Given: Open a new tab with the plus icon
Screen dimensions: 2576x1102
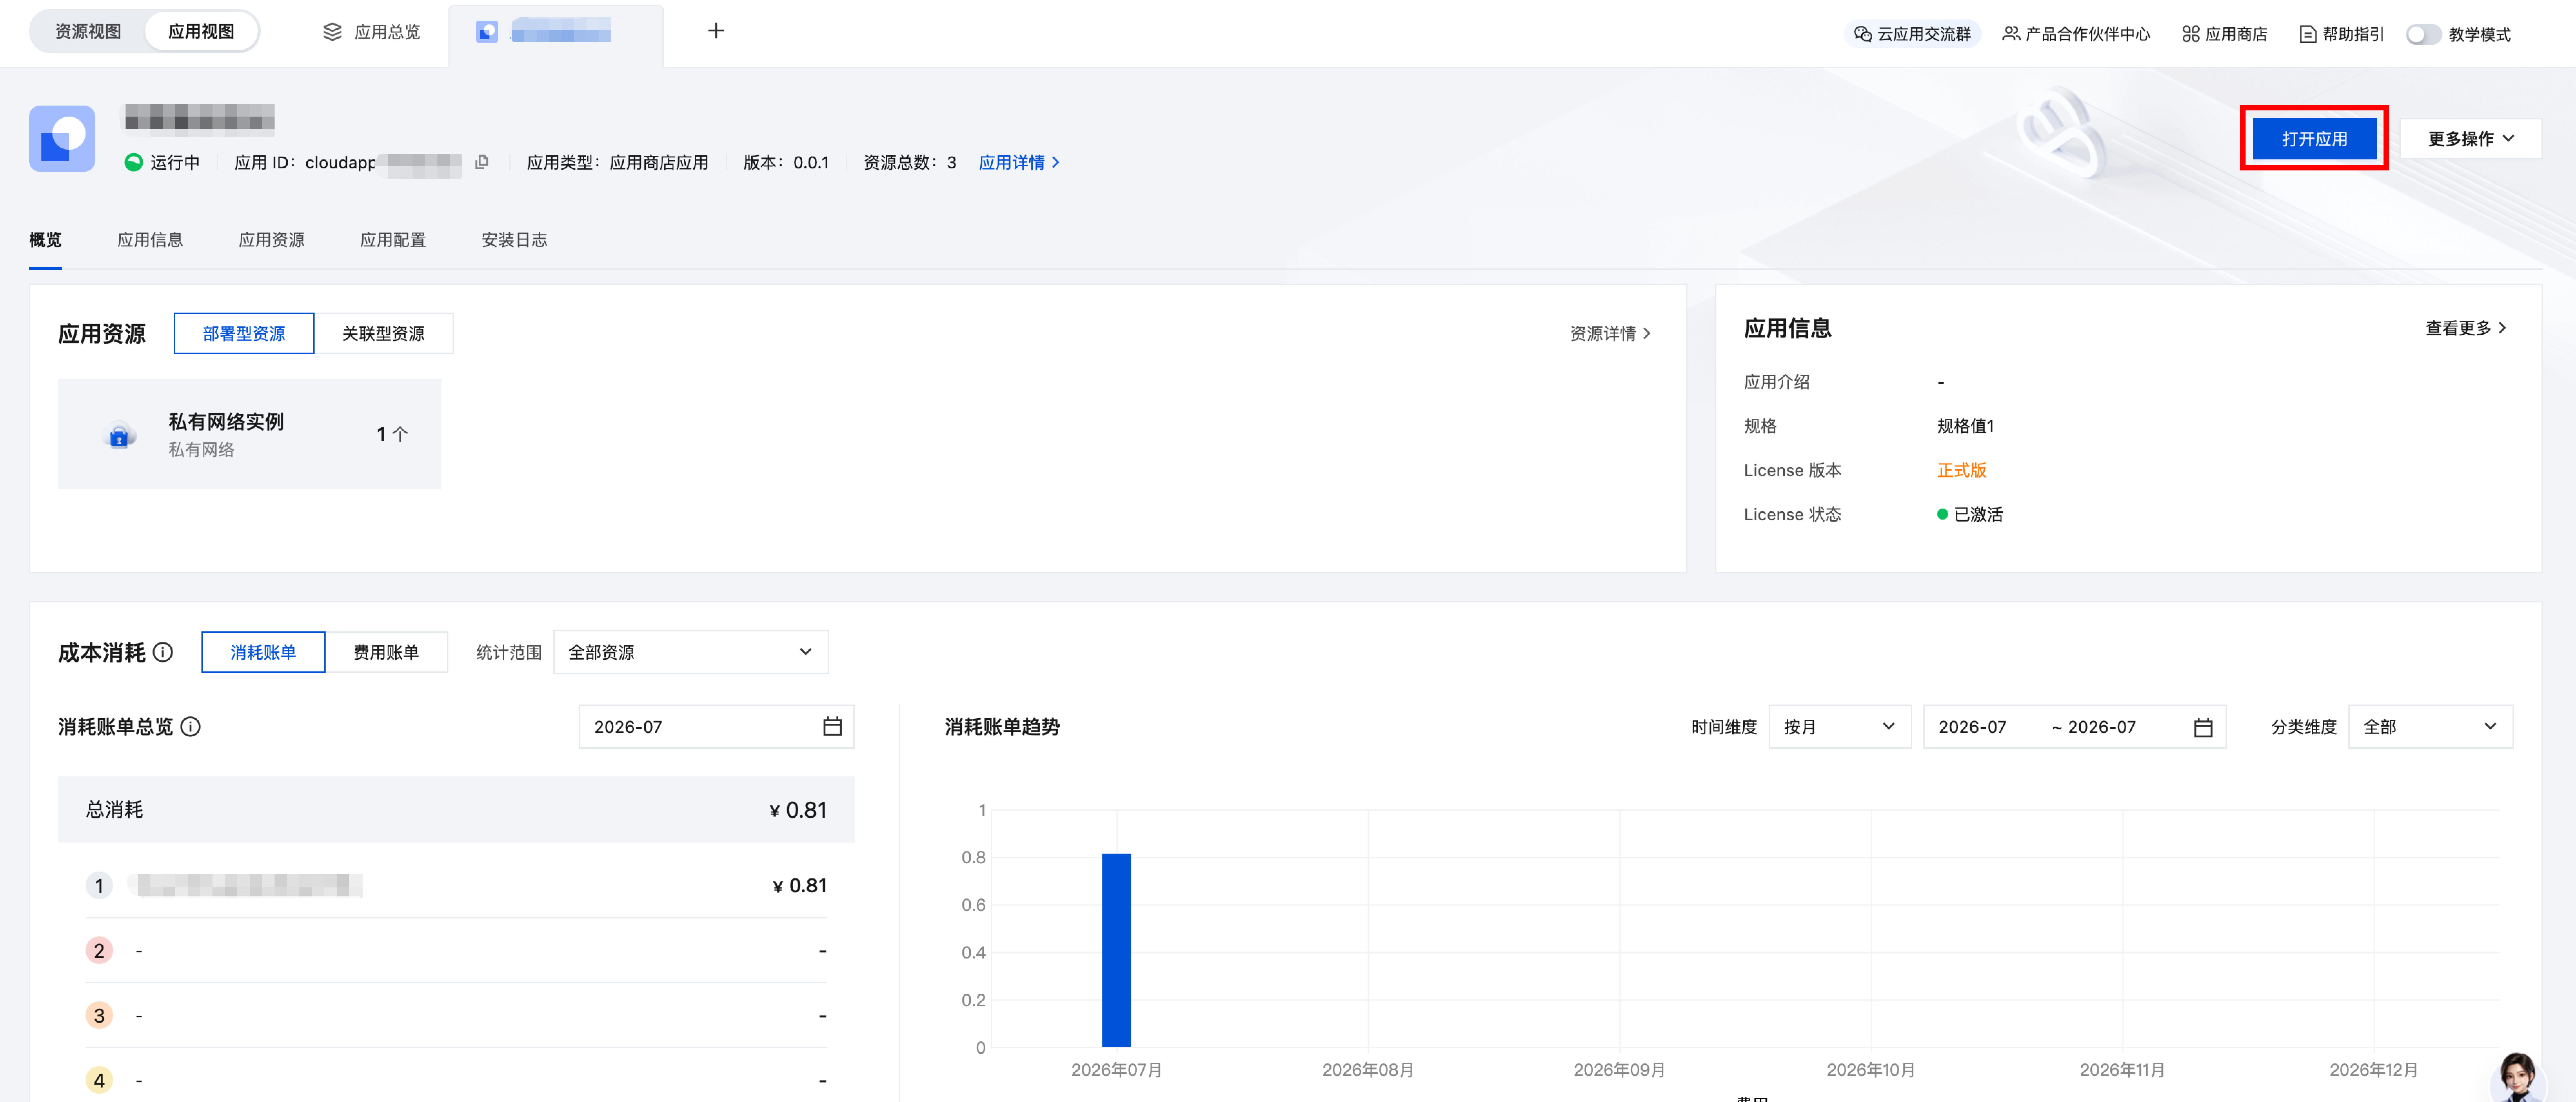Looking at the screenshot, I should click(716, 31).
